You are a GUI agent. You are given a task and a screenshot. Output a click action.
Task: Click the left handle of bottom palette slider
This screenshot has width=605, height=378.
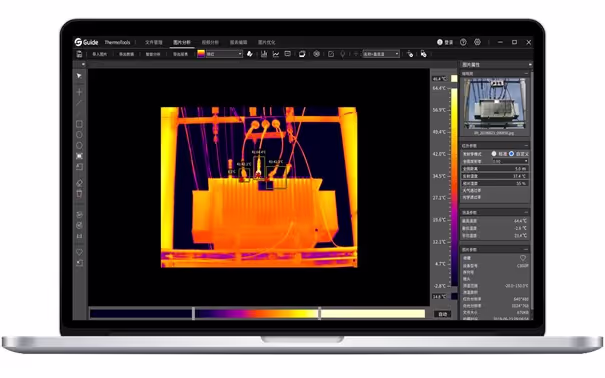pos(193,313)
